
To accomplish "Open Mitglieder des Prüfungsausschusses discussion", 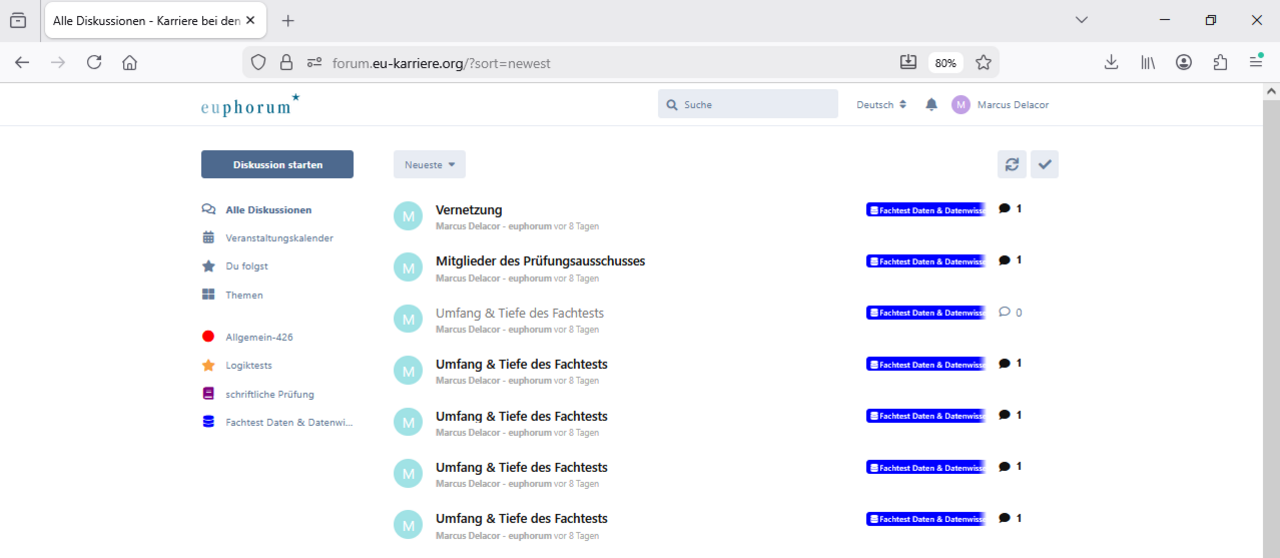I will coord(540,261).
